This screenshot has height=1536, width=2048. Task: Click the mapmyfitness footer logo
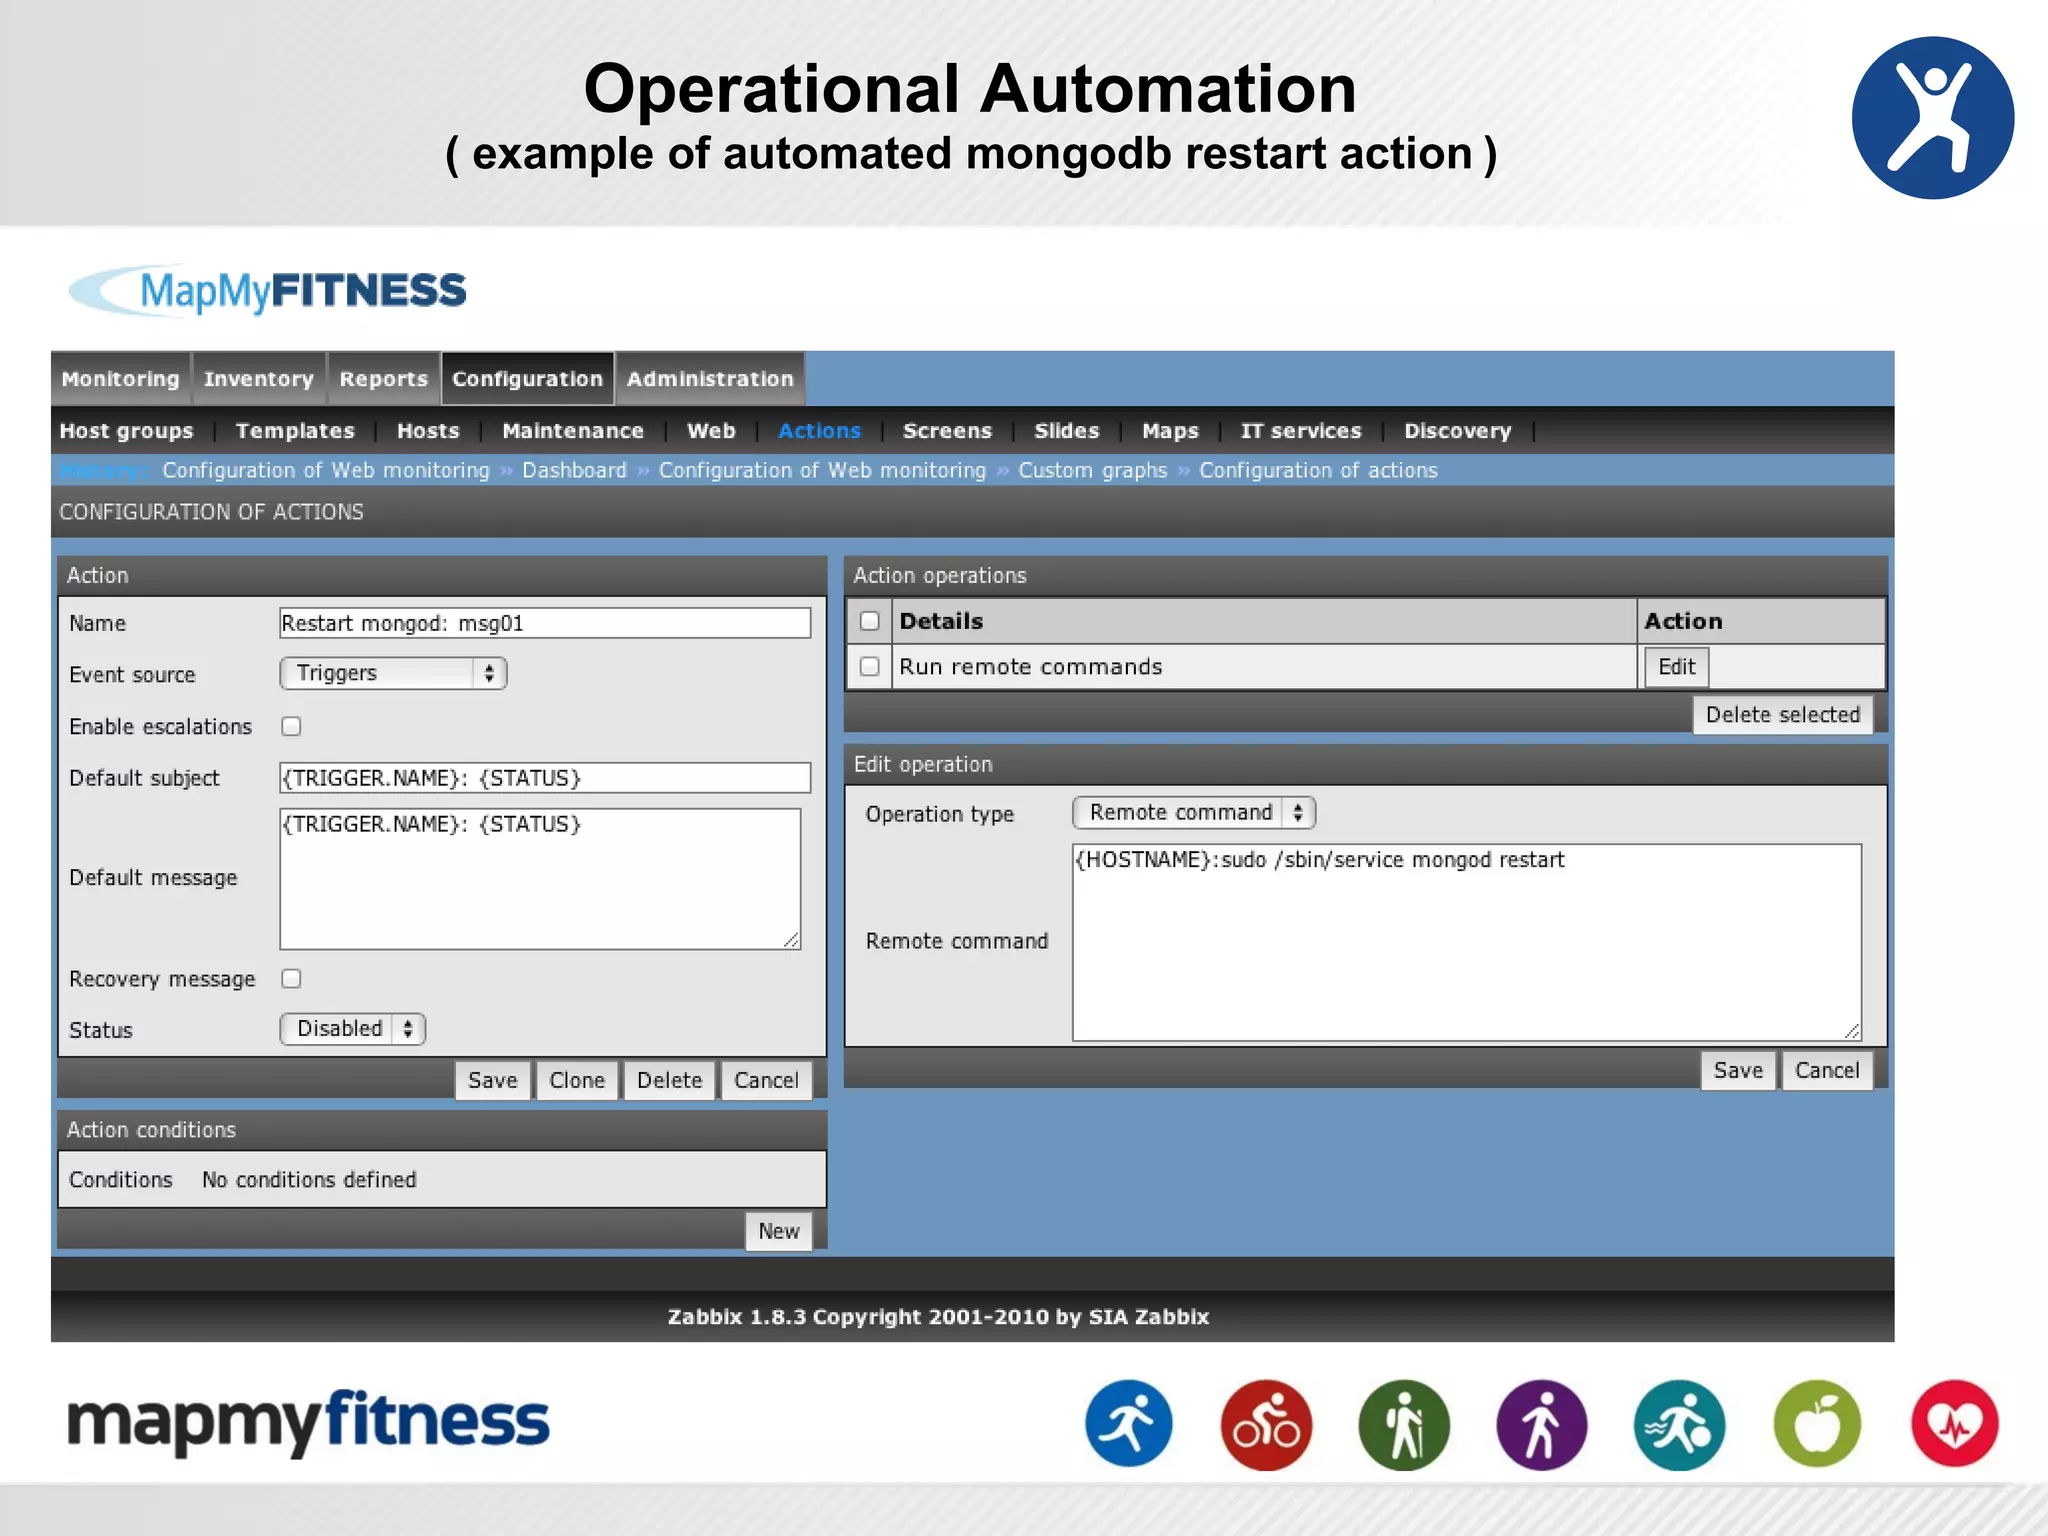pos(308,1422)
